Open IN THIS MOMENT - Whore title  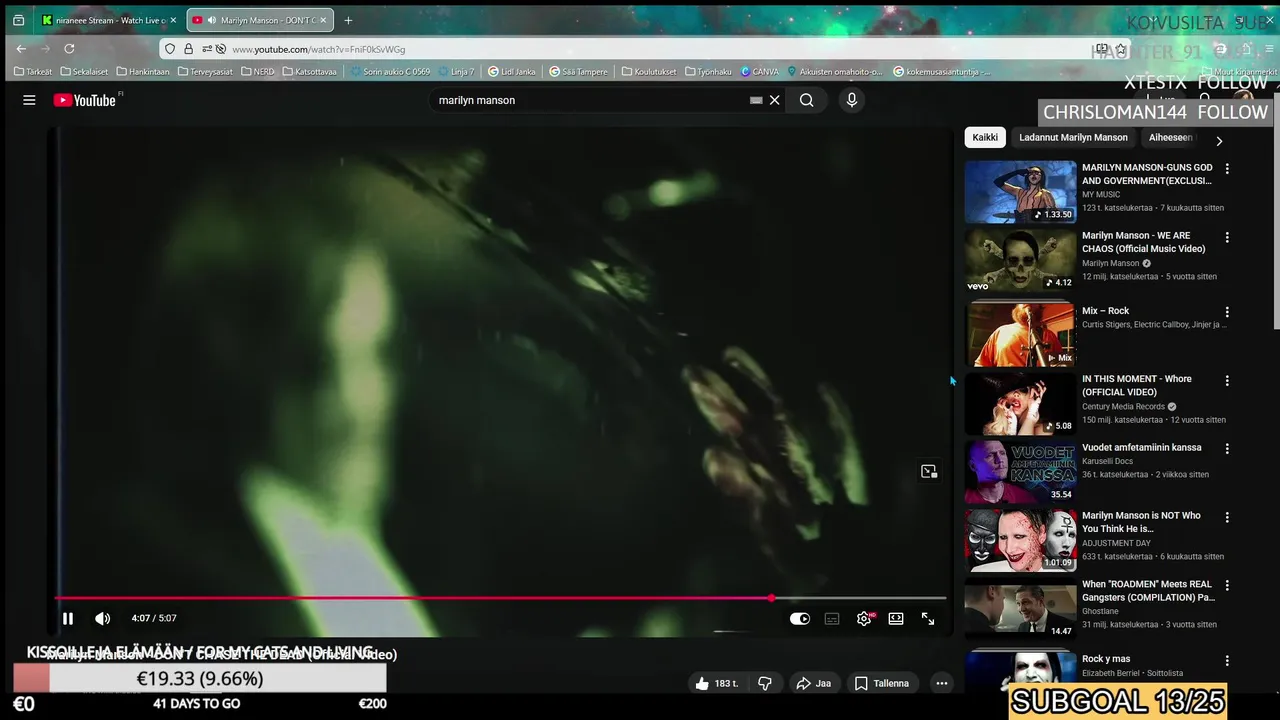pyautogui.click(x=1137, y=385)
